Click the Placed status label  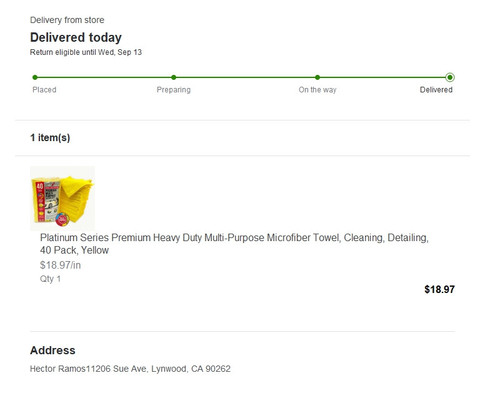point(44,90)
